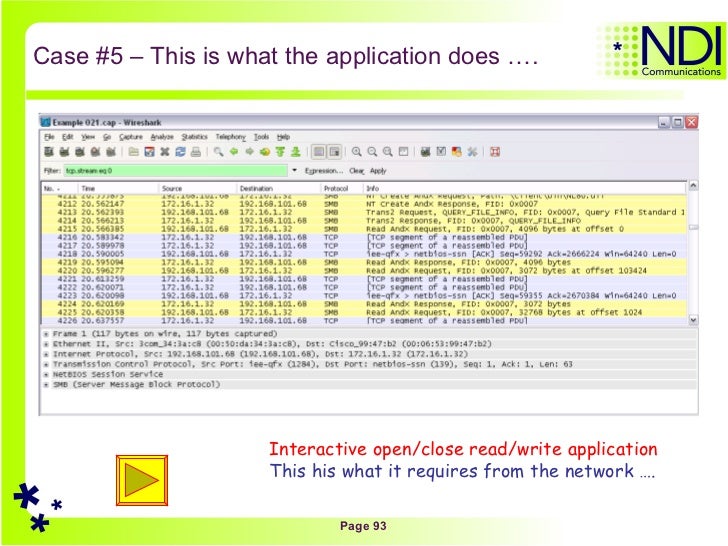
Task: Edit coloring rules icon
Action: coord(457,152)
